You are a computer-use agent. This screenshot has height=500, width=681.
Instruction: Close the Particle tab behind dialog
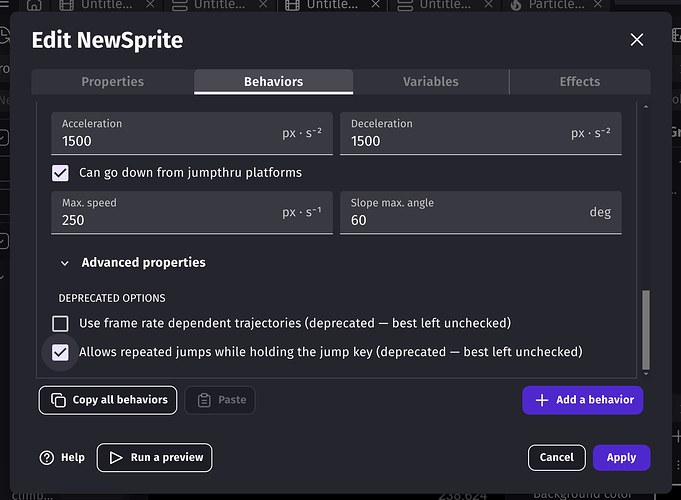(598, 4)
